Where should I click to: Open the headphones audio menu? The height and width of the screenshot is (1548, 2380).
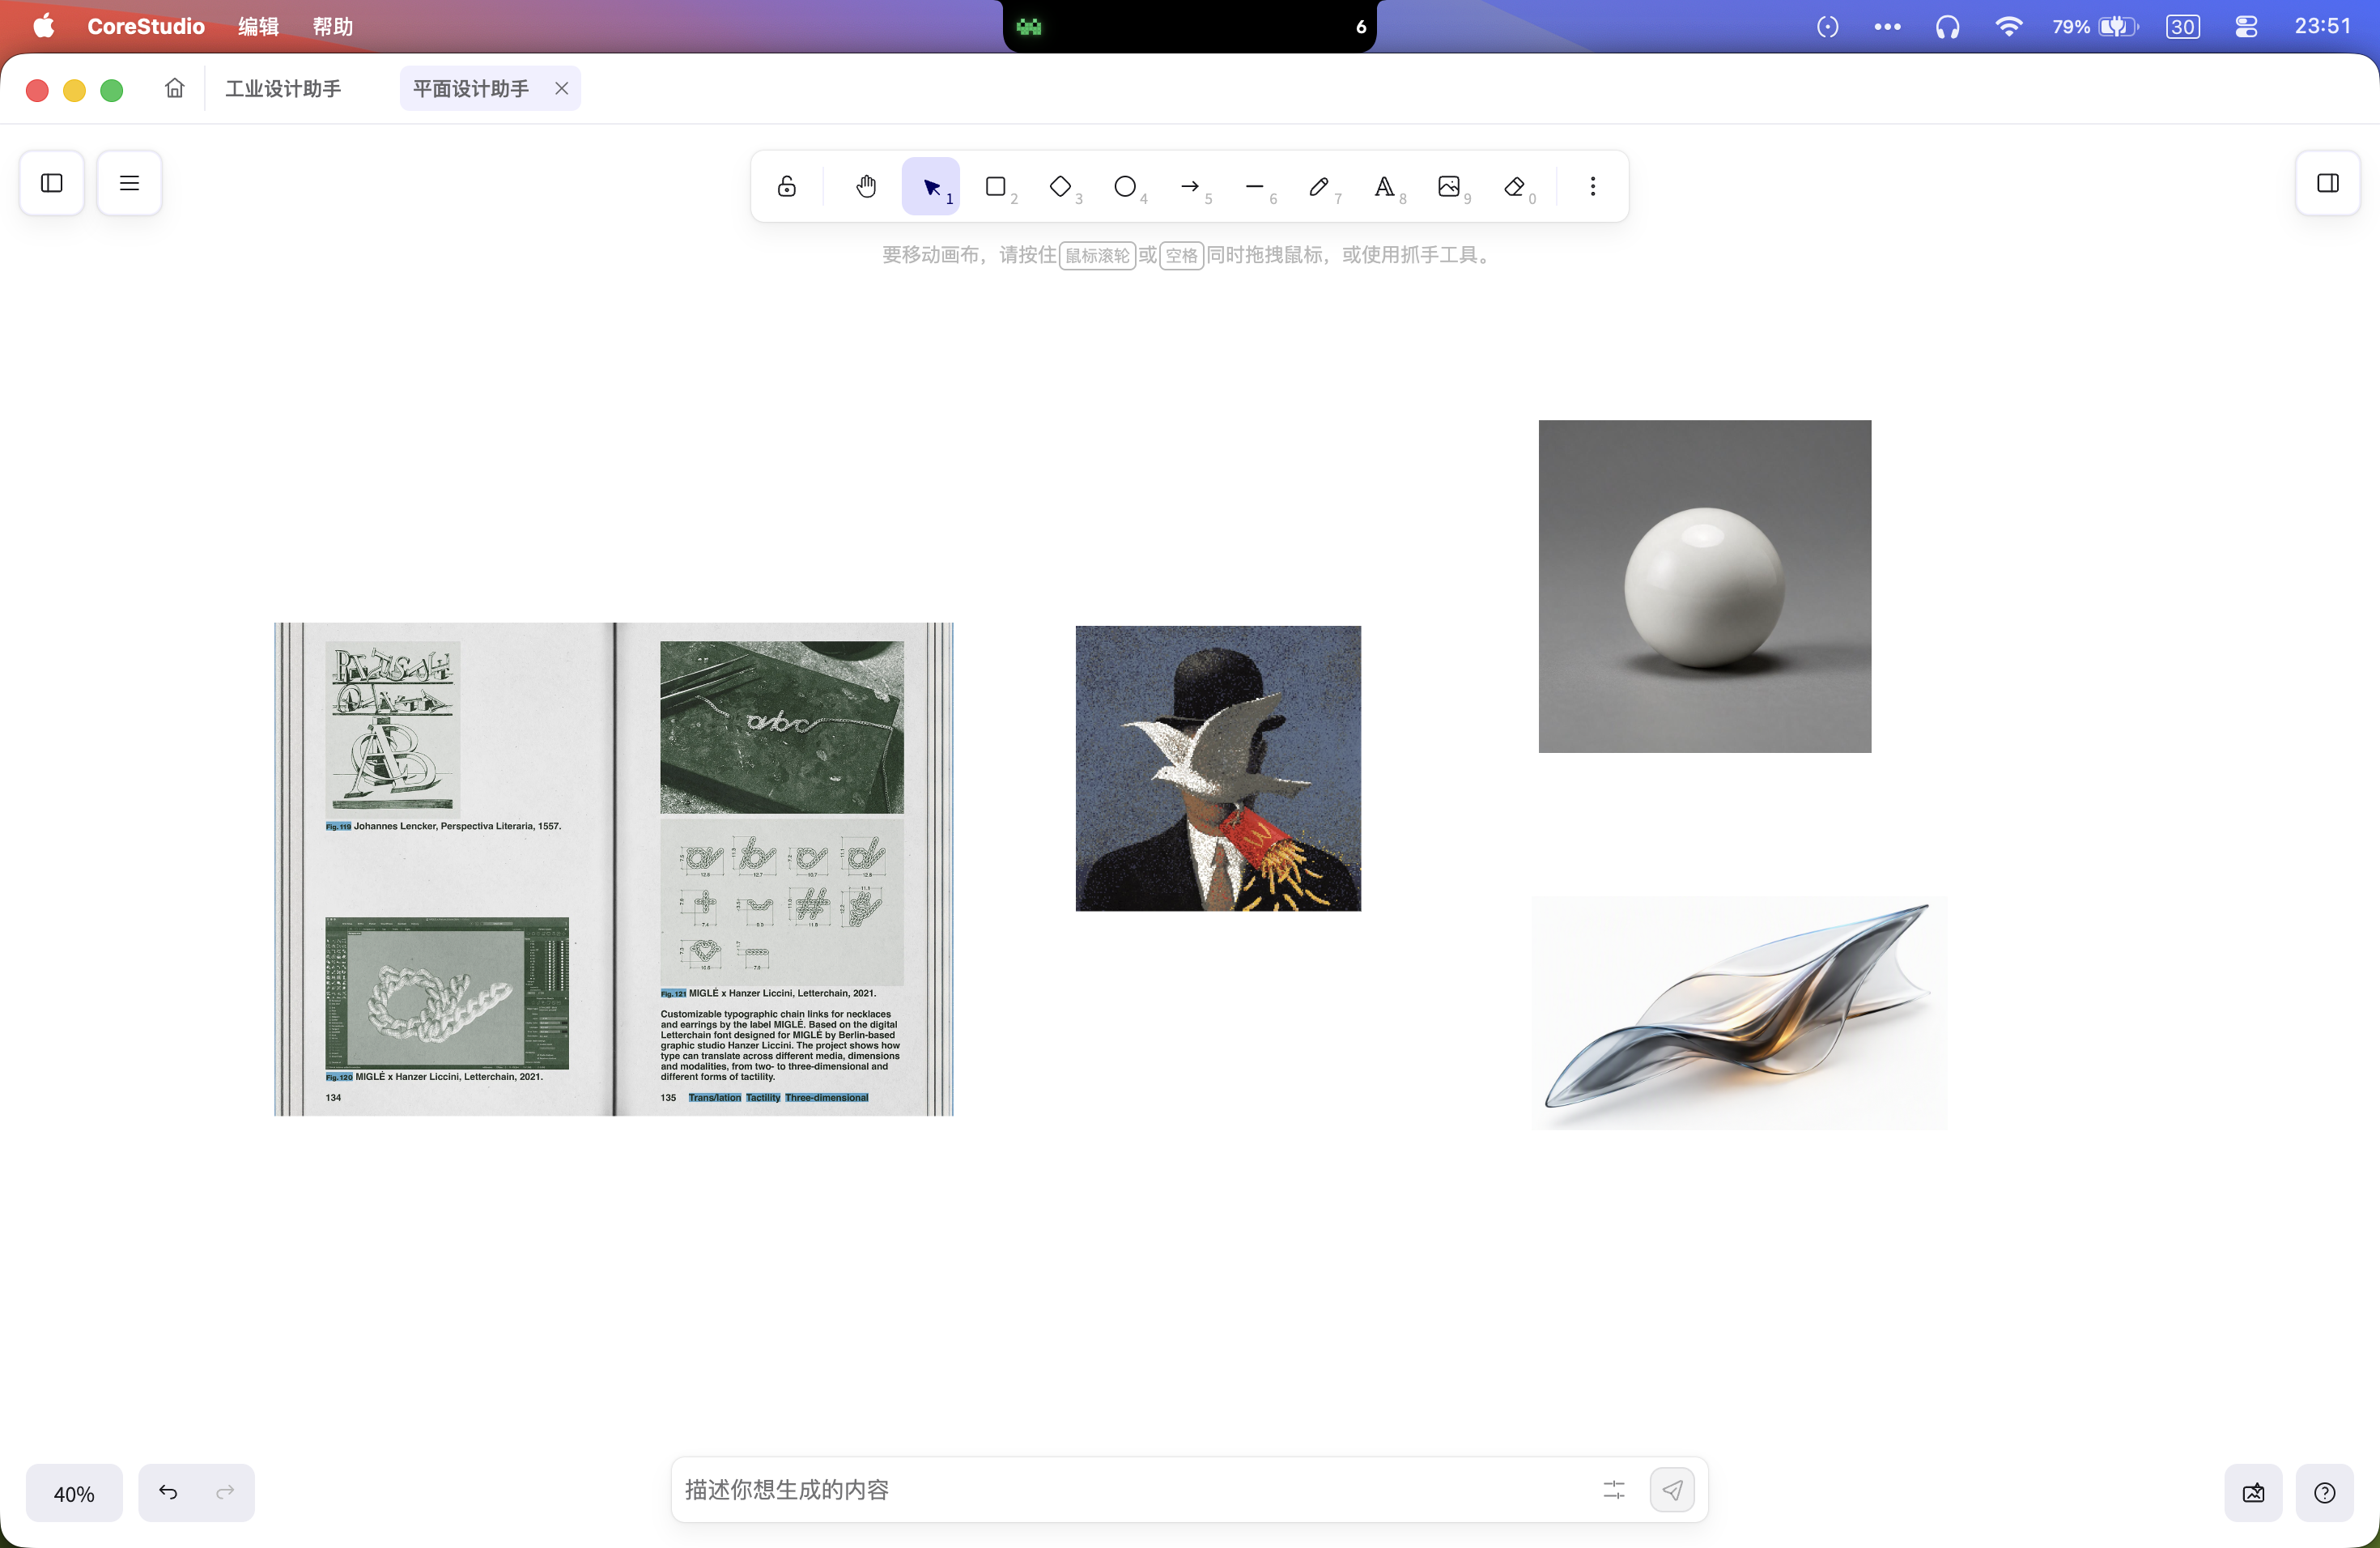[x=1947, y=26]
